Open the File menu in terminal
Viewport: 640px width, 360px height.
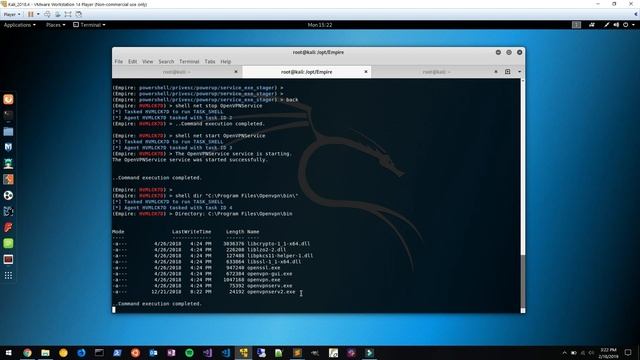119,61
